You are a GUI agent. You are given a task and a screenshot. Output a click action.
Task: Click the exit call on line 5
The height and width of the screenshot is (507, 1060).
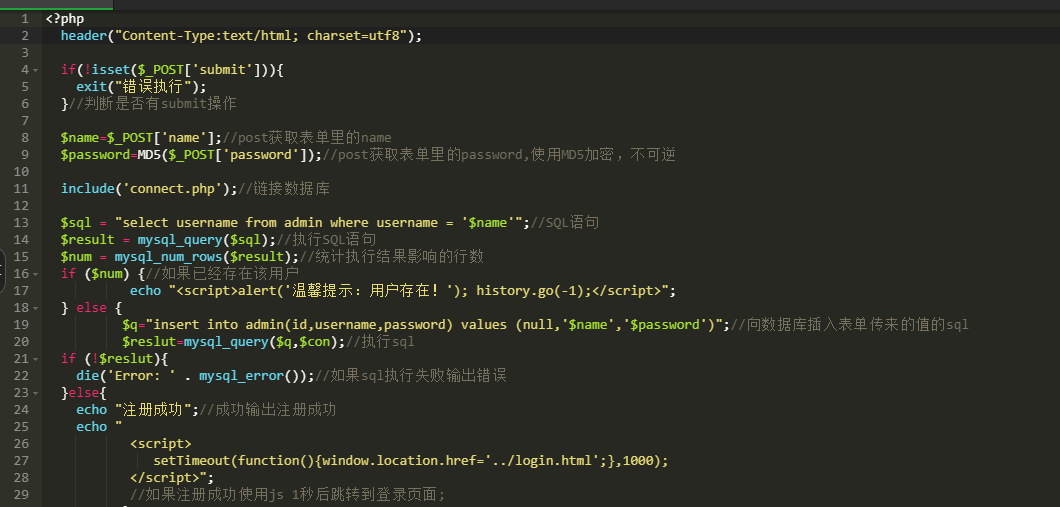(x=91, y=87)
